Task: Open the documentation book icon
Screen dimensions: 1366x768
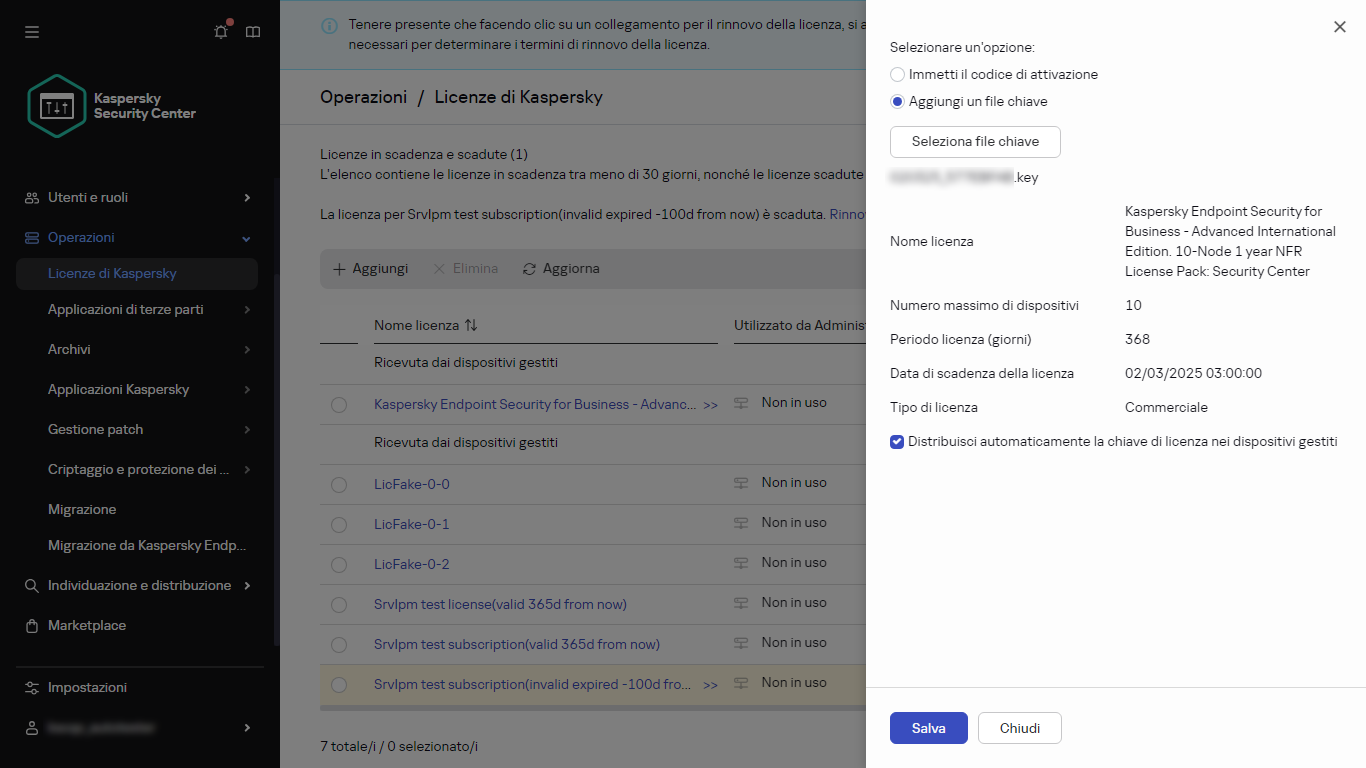Action: pyautogui.click(x=253, y=32)
